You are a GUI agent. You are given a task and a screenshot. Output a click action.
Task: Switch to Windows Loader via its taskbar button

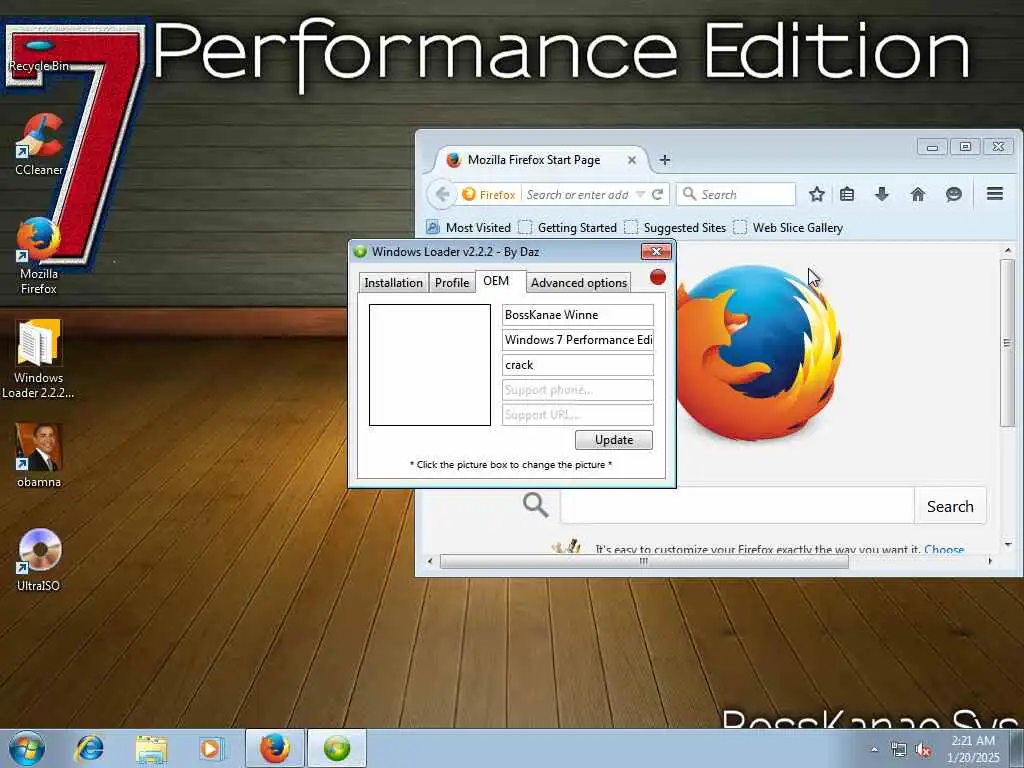(x=337, y=748)
